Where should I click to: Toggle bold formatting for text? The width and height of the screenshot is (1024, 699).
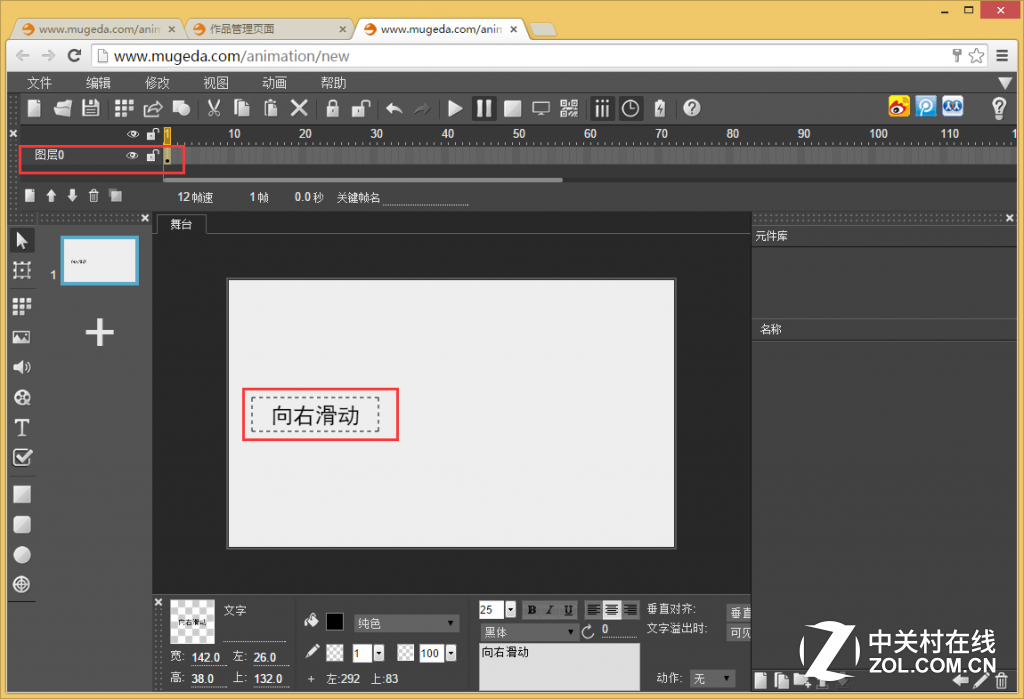pyautogui.click(x=532, y=609)
